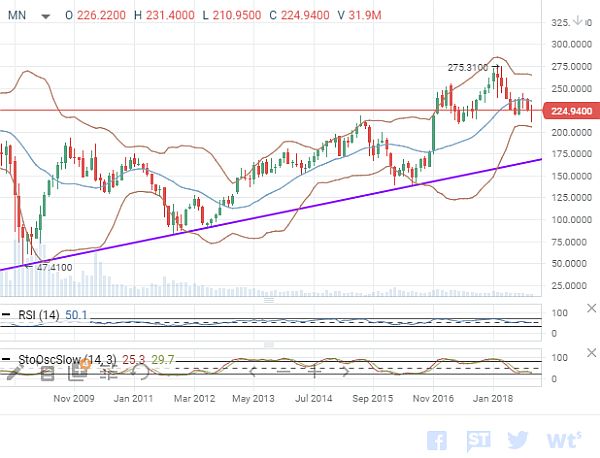Click the stochastic value 25.3

coord(134,360)
